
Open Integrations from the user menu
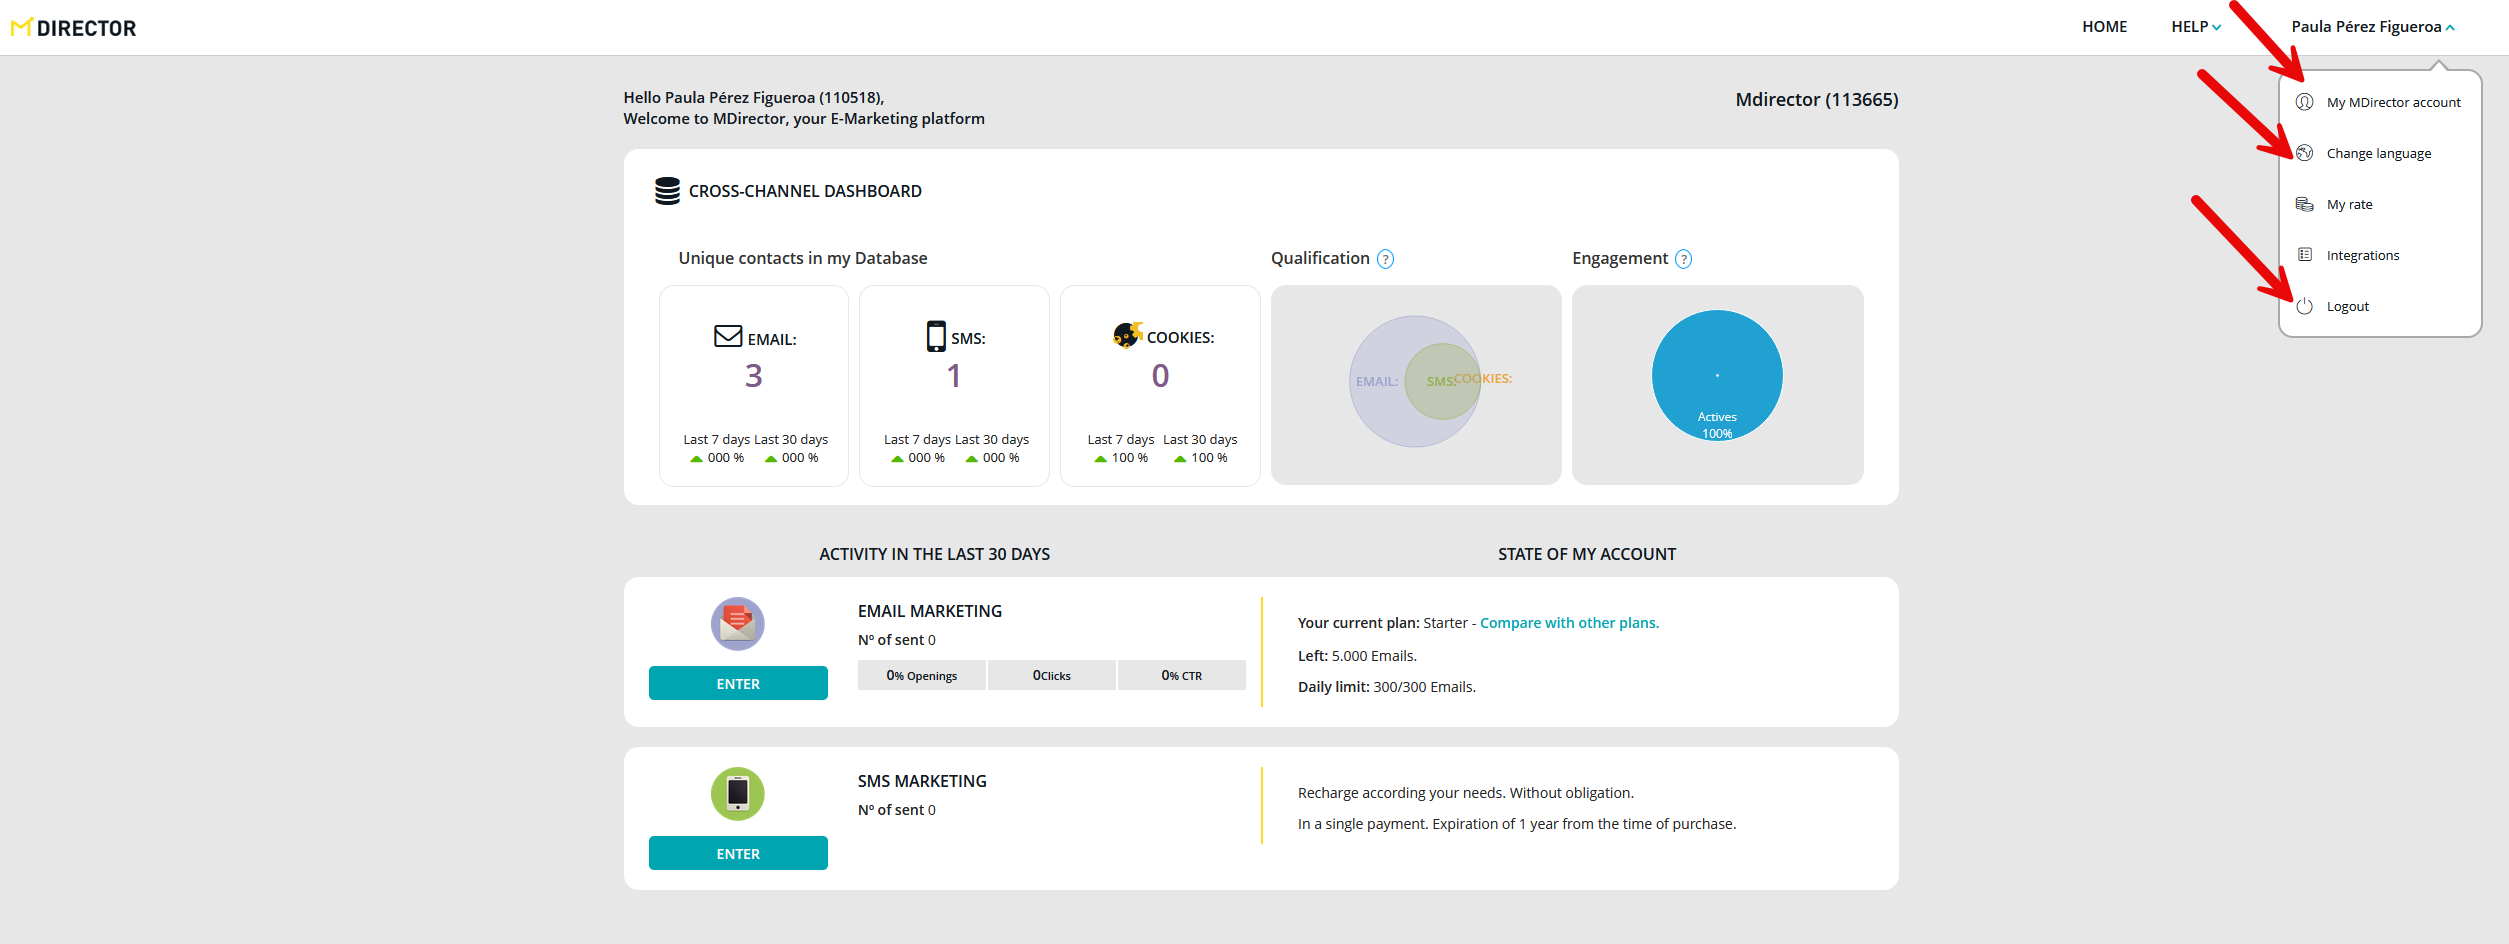(x=2362, y=255)
